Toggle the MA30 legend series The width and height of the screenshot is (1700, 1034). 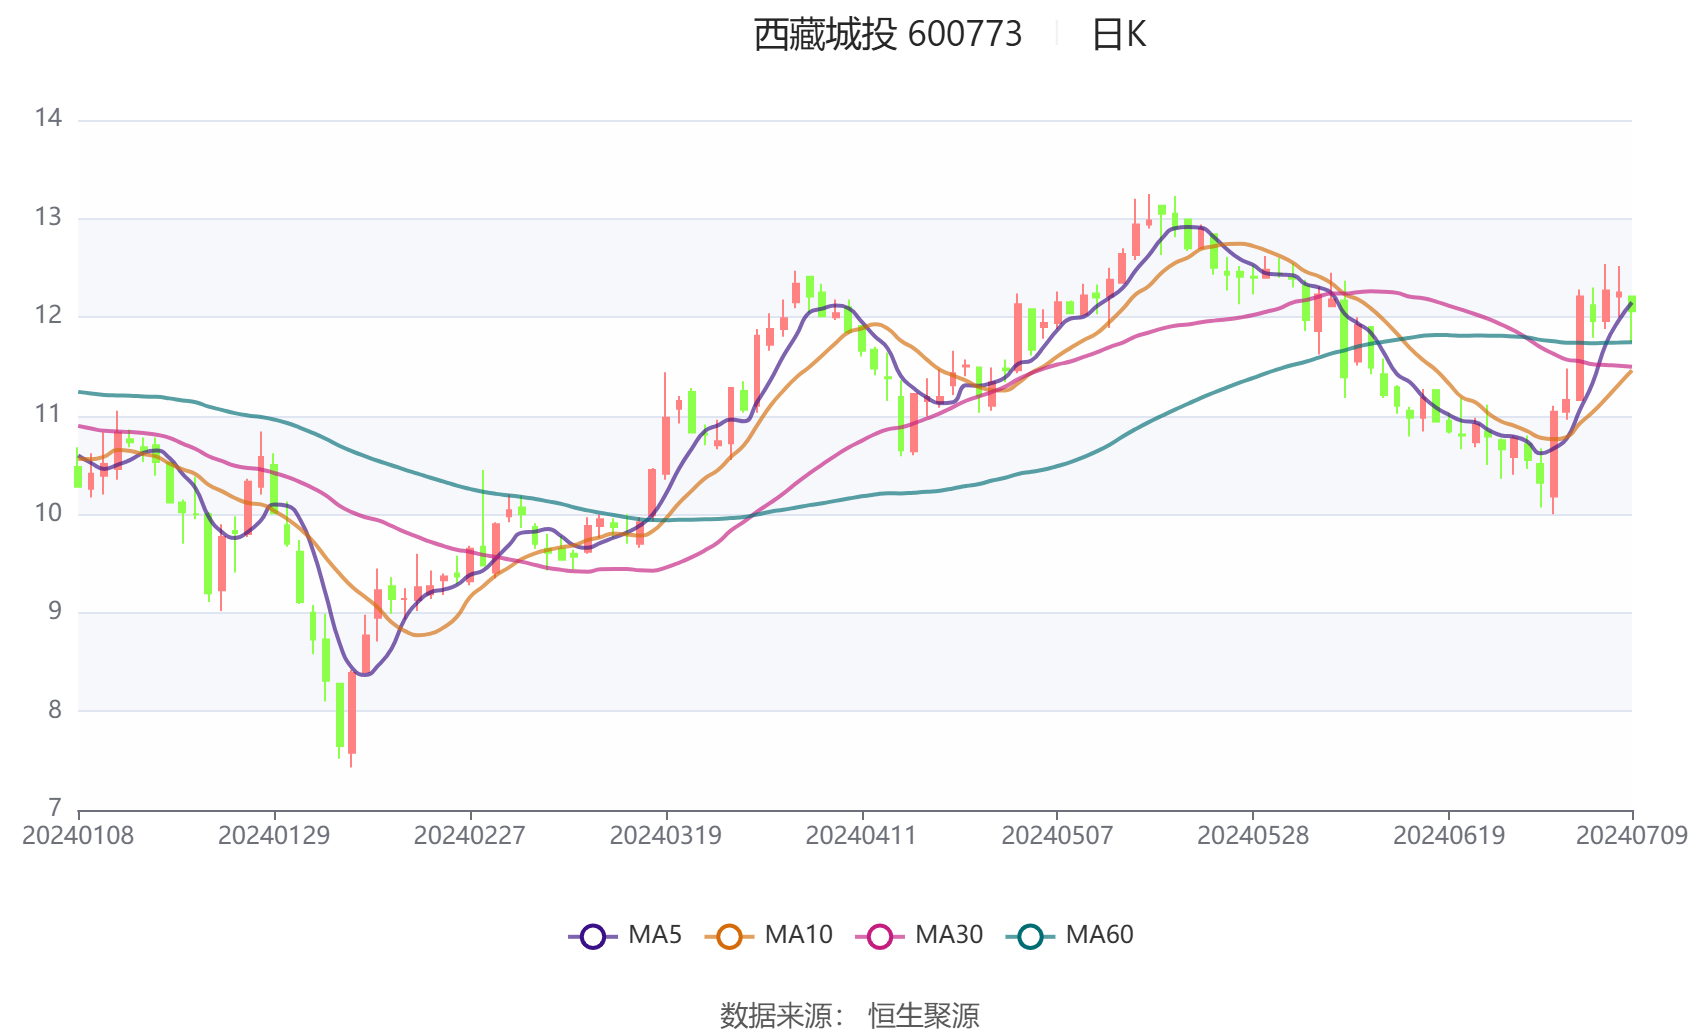click(919, 936)
